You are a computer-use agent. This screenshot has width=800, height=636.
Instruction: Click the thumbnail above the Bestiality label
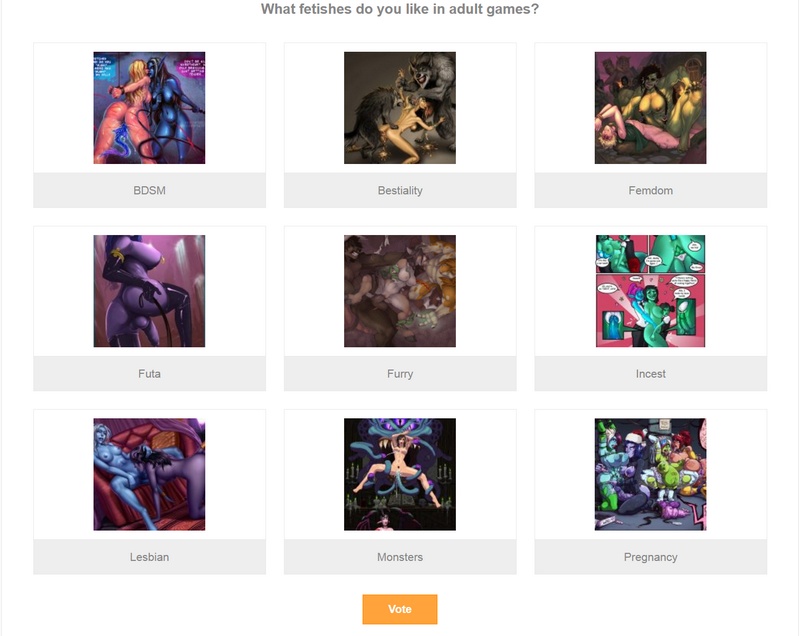tap(400, 108)
